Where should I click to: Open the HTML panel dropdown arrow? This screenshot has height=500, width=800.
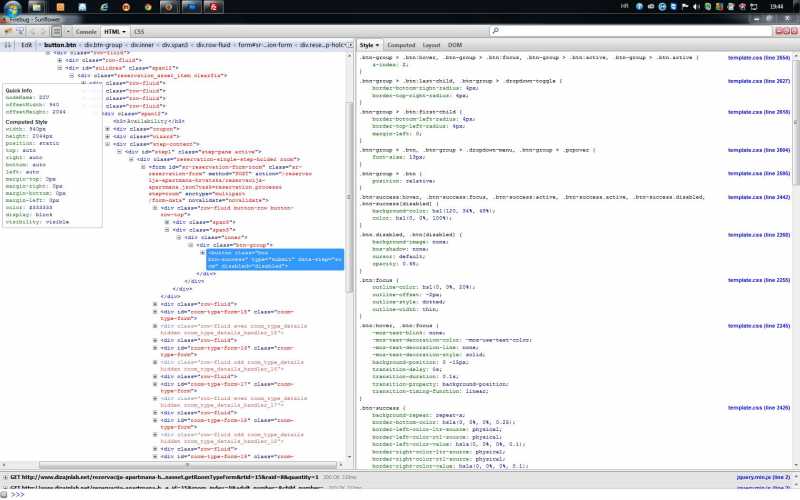coord(125,31)
